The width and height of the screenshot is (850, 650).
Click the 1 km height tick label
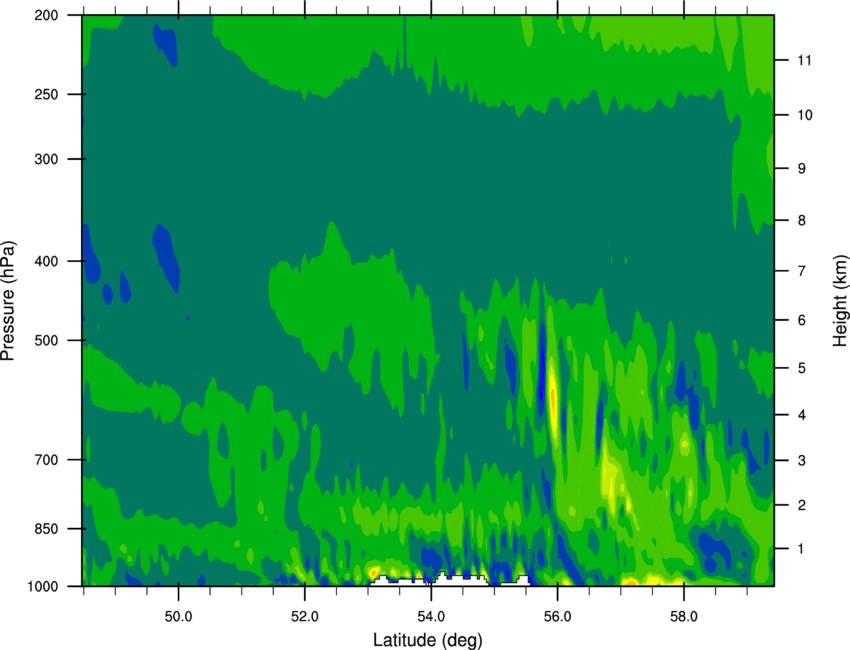click(x=801, y=549)
